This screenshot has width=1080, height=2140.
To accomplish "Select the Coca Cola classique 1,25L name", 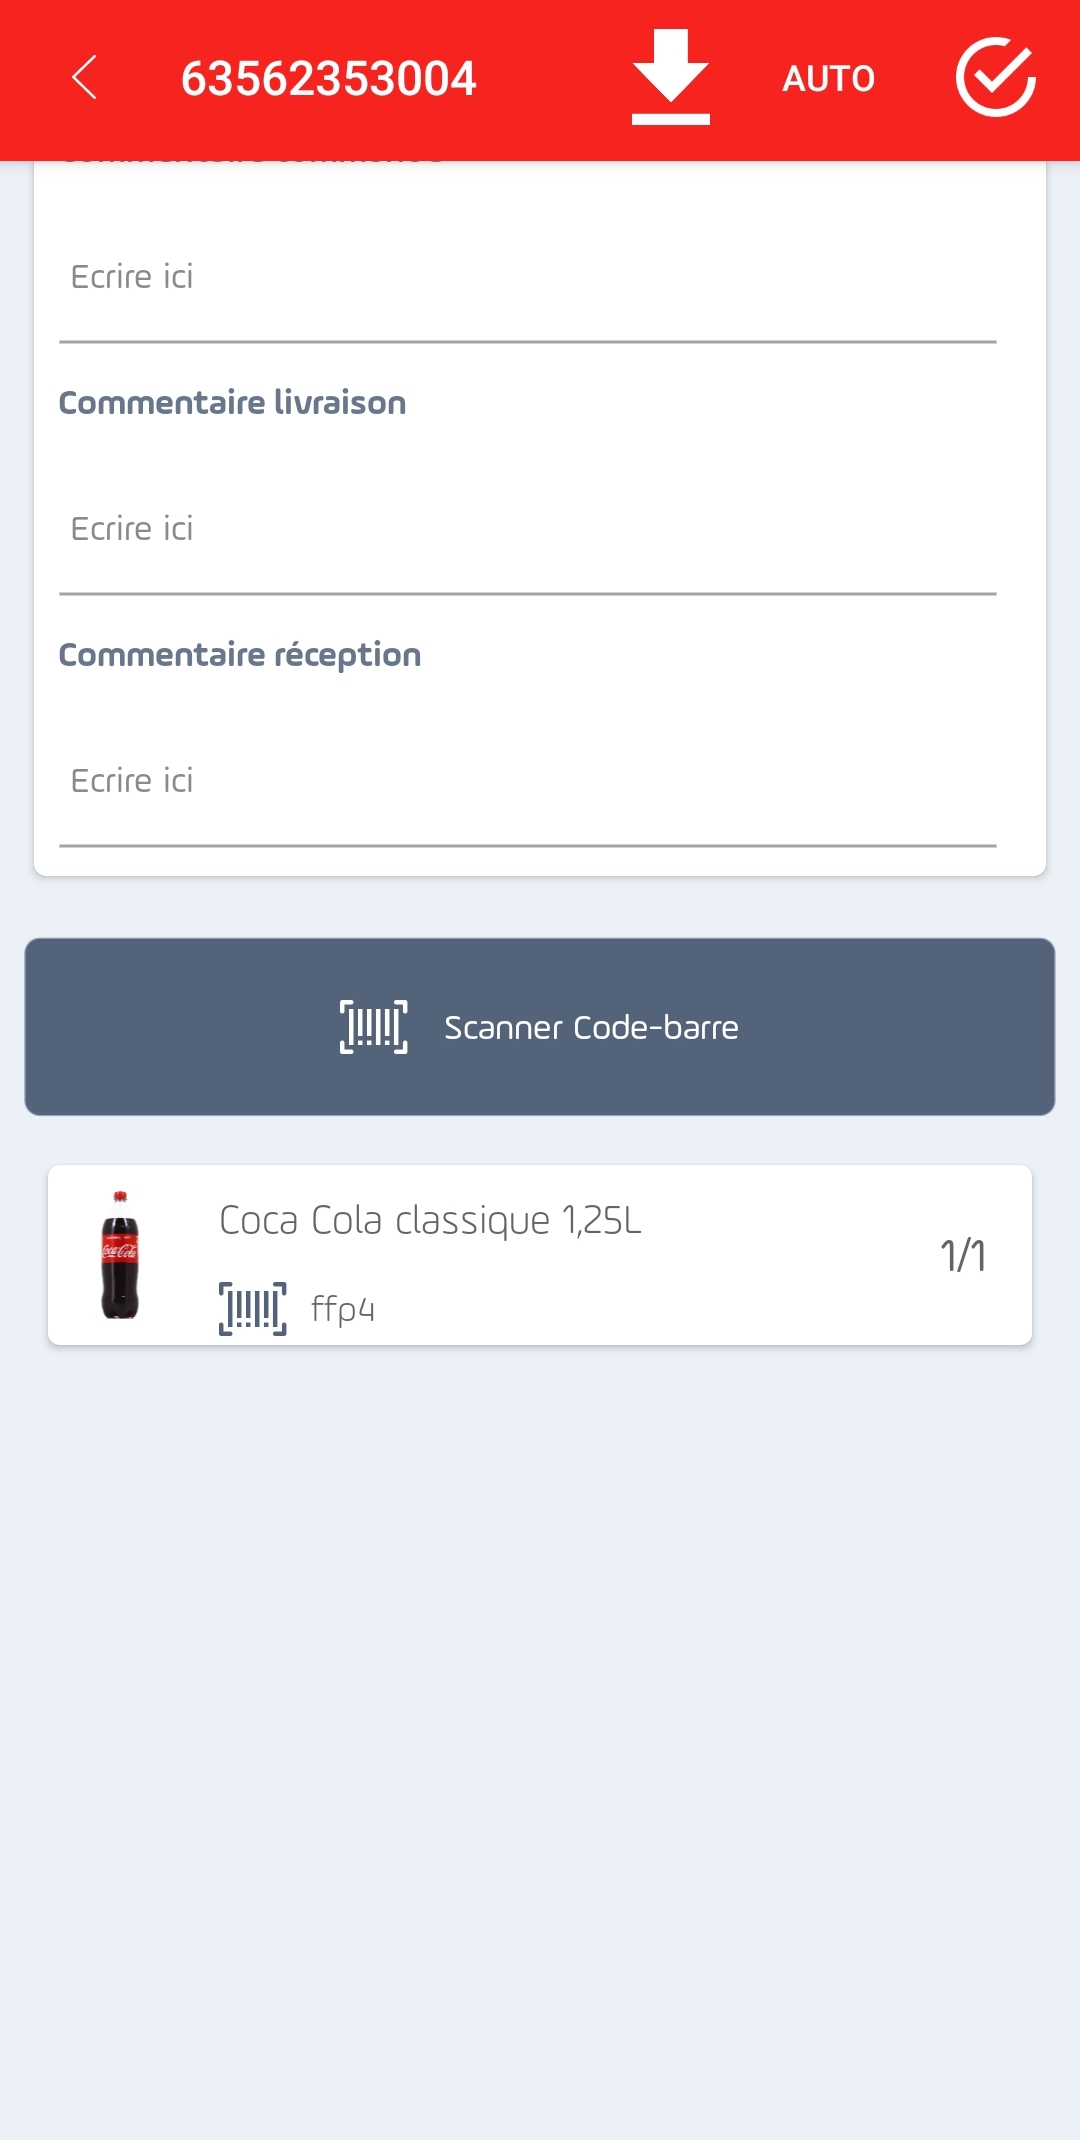I will pos(430,1220).
